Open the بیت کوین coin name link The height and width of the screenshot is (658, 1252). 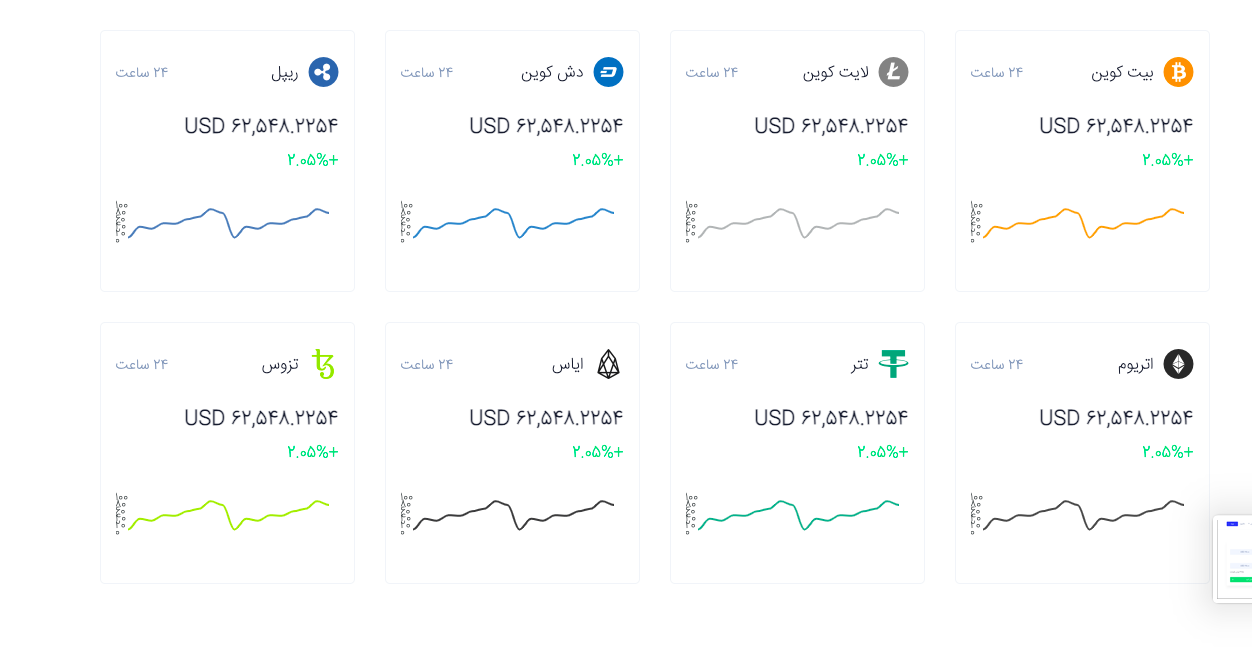coord(1122,73)
